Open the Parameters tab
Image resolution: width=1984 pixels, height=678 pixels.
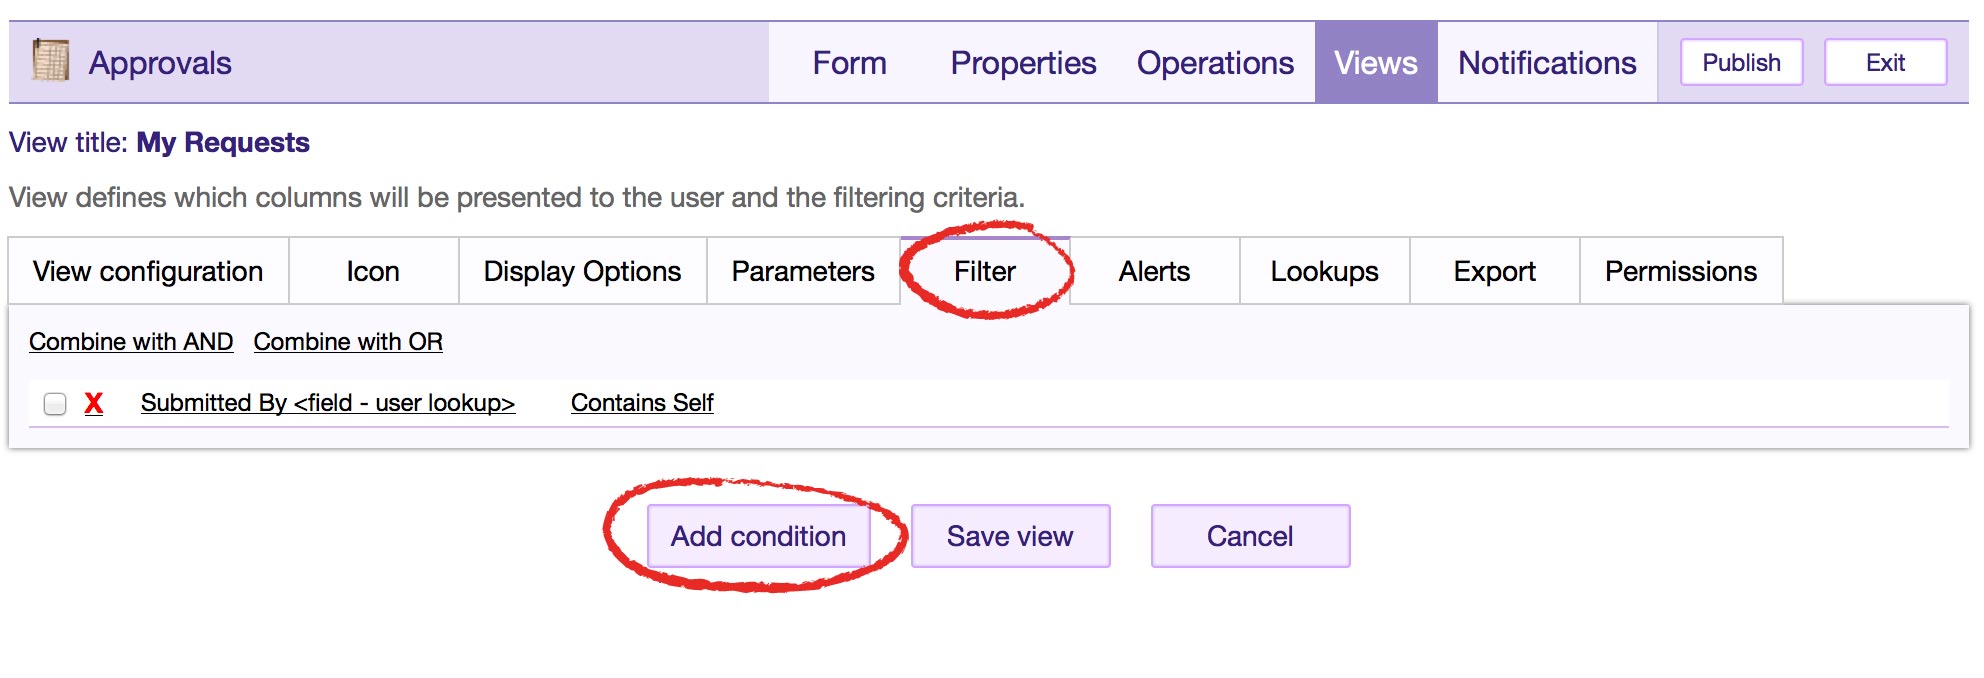803,271
